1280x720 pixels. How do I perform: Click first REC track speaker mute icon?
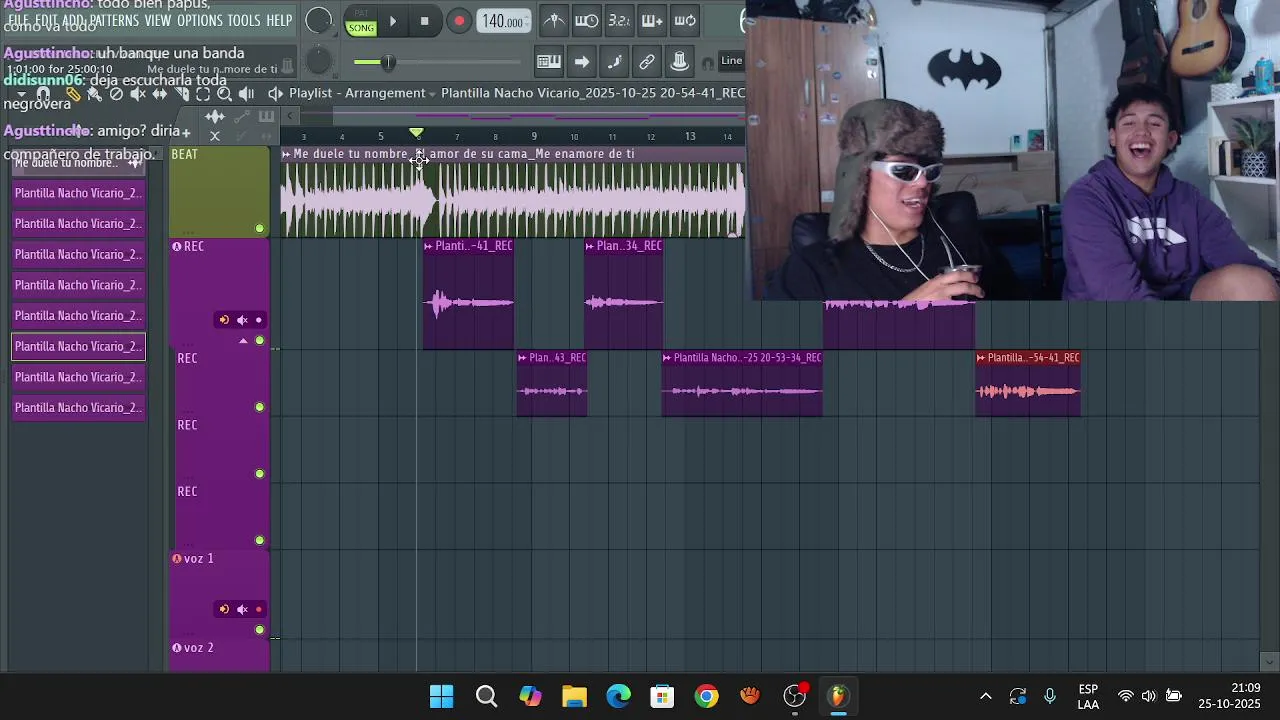tap(242, 320)
